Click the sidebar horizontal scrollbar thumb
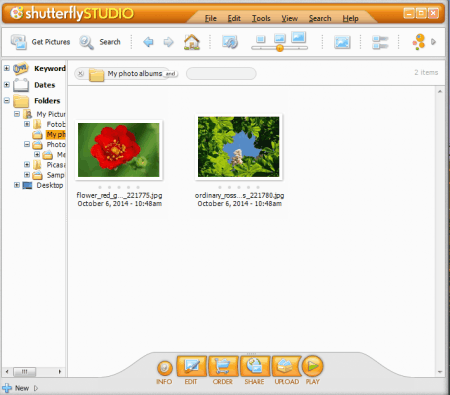 24,371
